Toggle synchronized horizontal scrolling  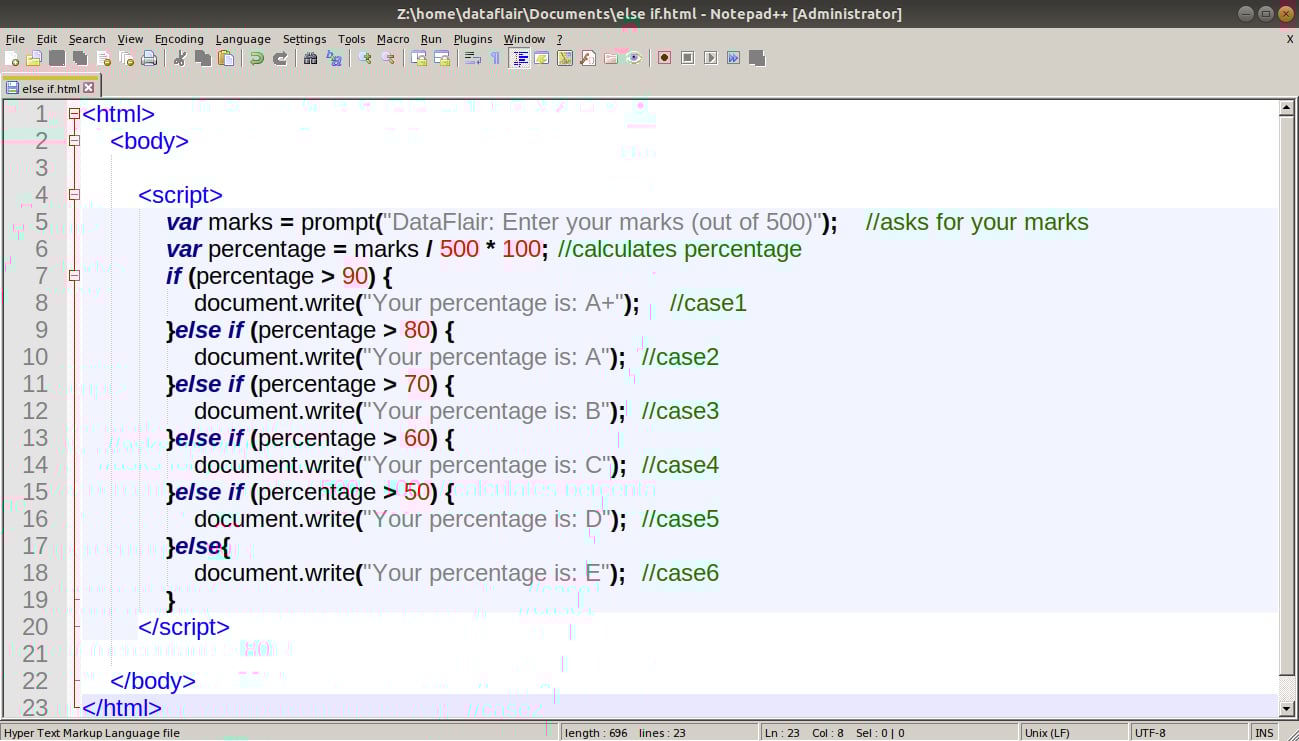[x=442, y=58]
